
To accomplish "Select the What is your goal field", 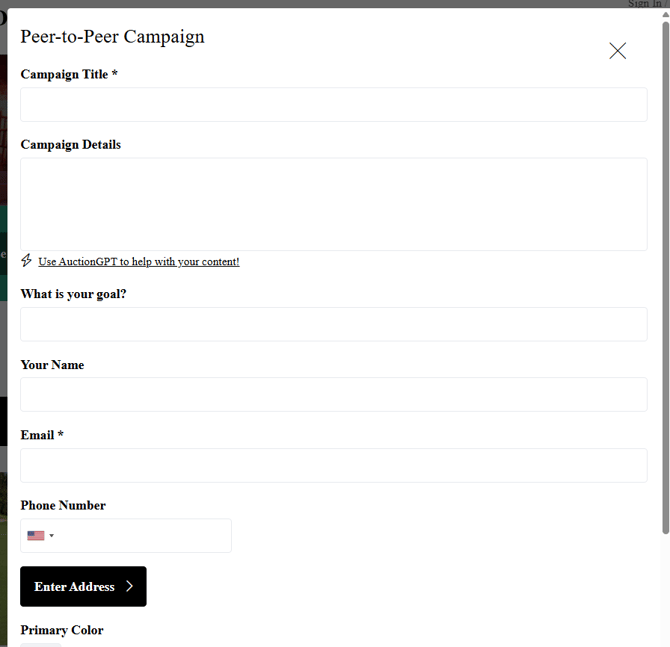I will click(x=333, y=324).
